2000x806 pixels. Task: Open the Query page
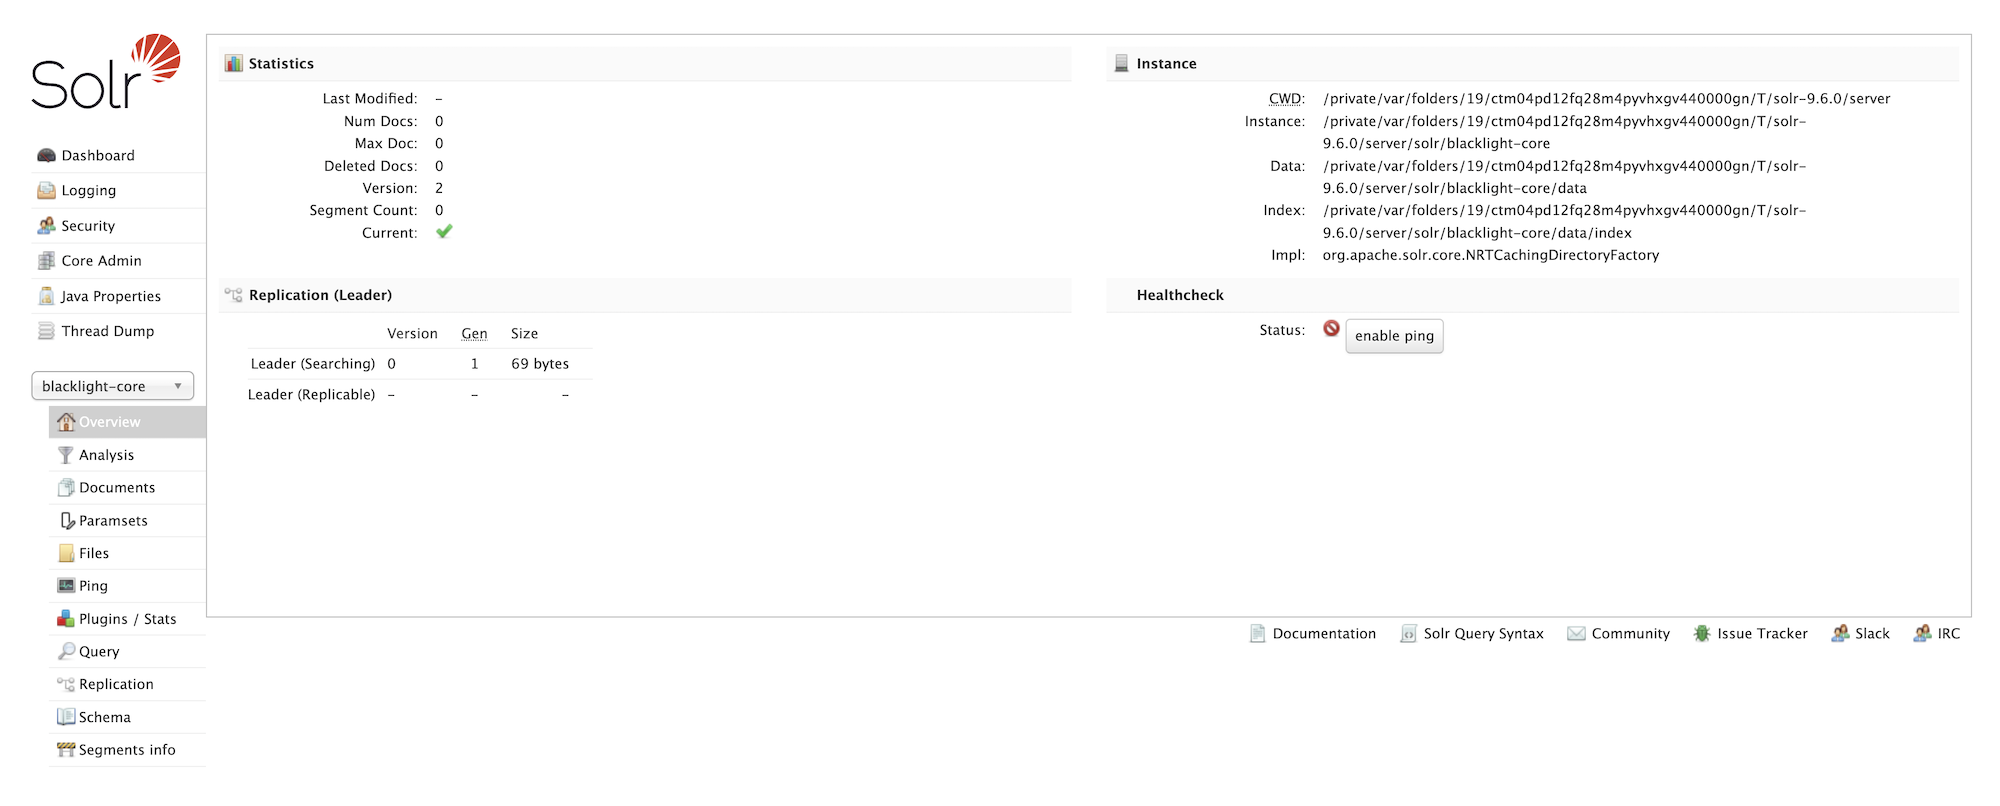(99, 652)
